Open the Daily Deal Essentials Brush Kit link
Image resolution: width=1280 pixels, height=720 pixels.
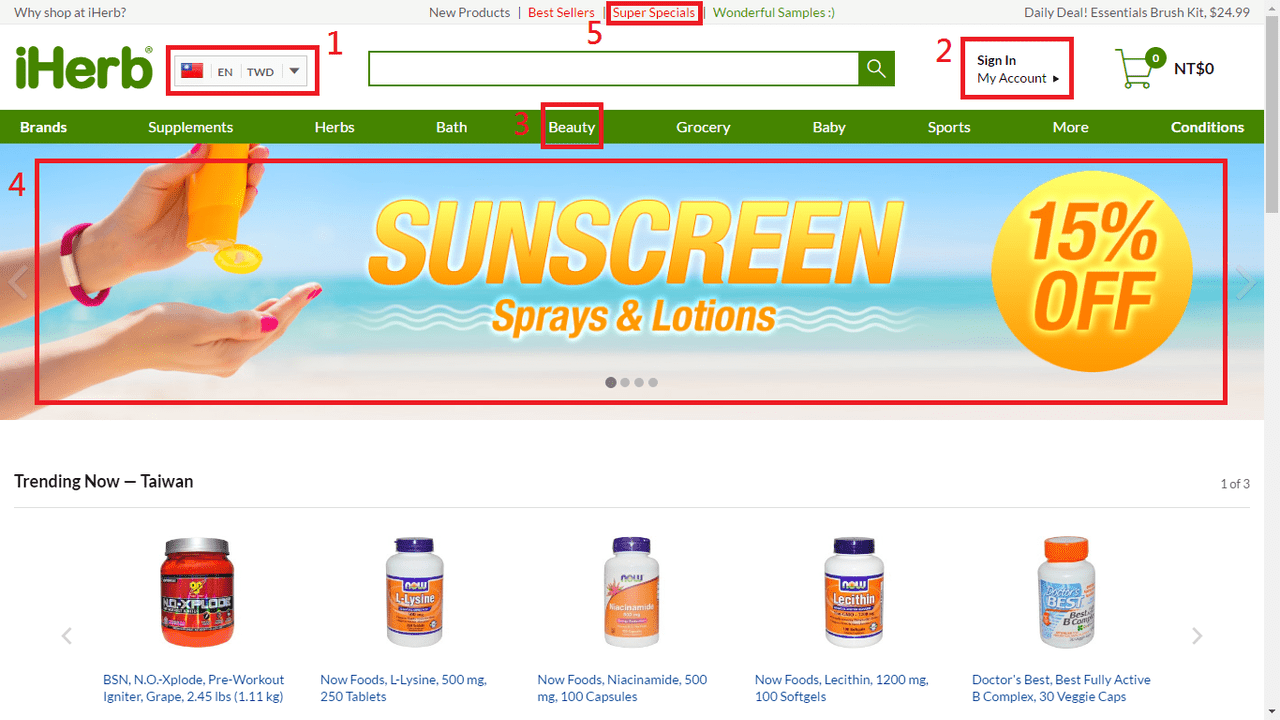[1137, 13]
